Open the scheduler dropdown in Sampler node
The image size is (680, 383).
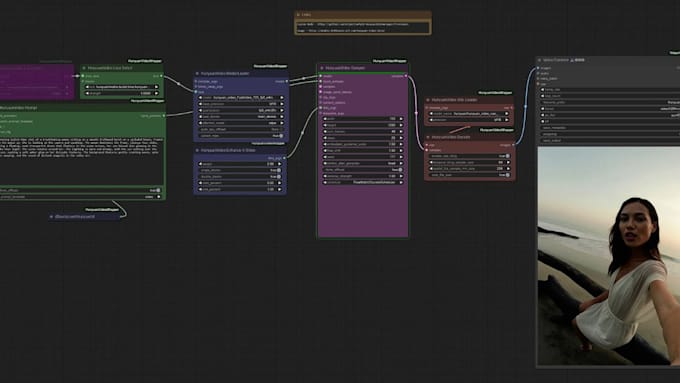(363, 182)
